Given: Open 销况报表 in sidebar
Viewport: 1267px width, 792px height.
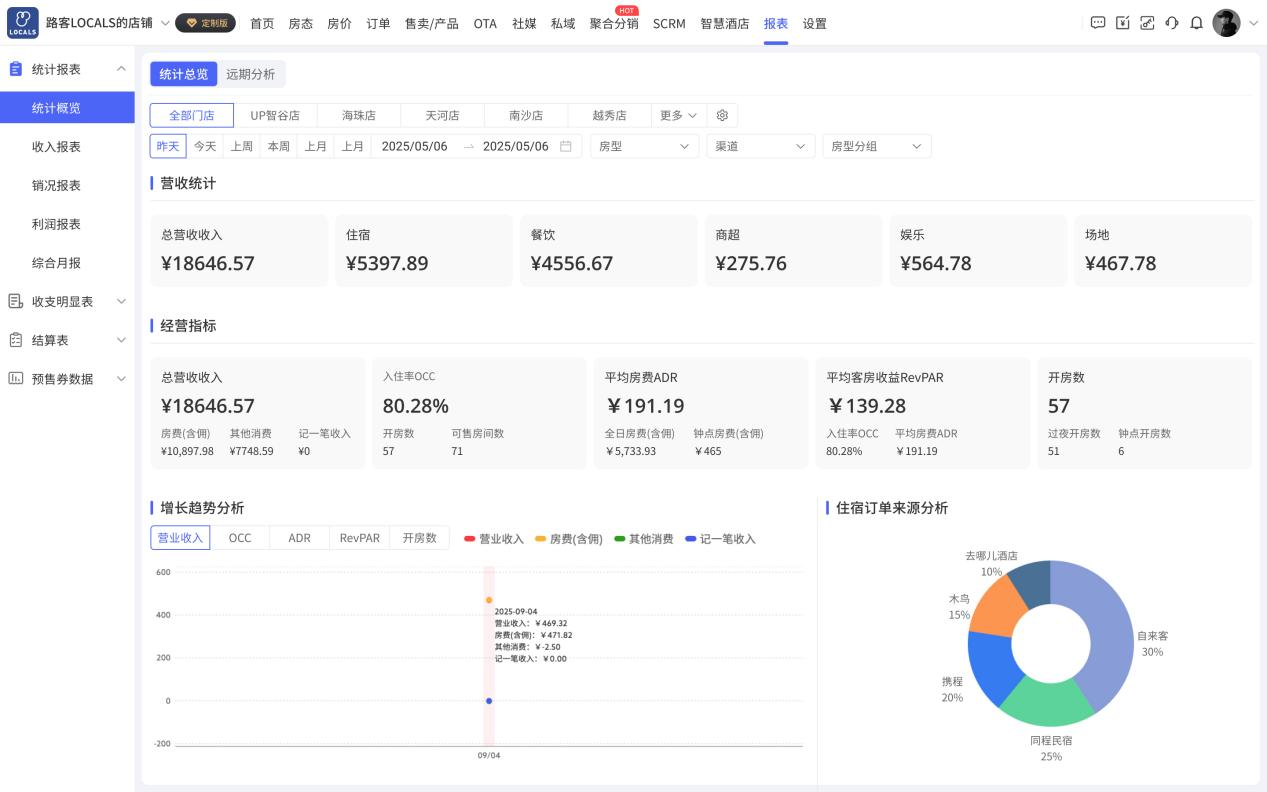Looking at the screenshot, I should point(67,186).
